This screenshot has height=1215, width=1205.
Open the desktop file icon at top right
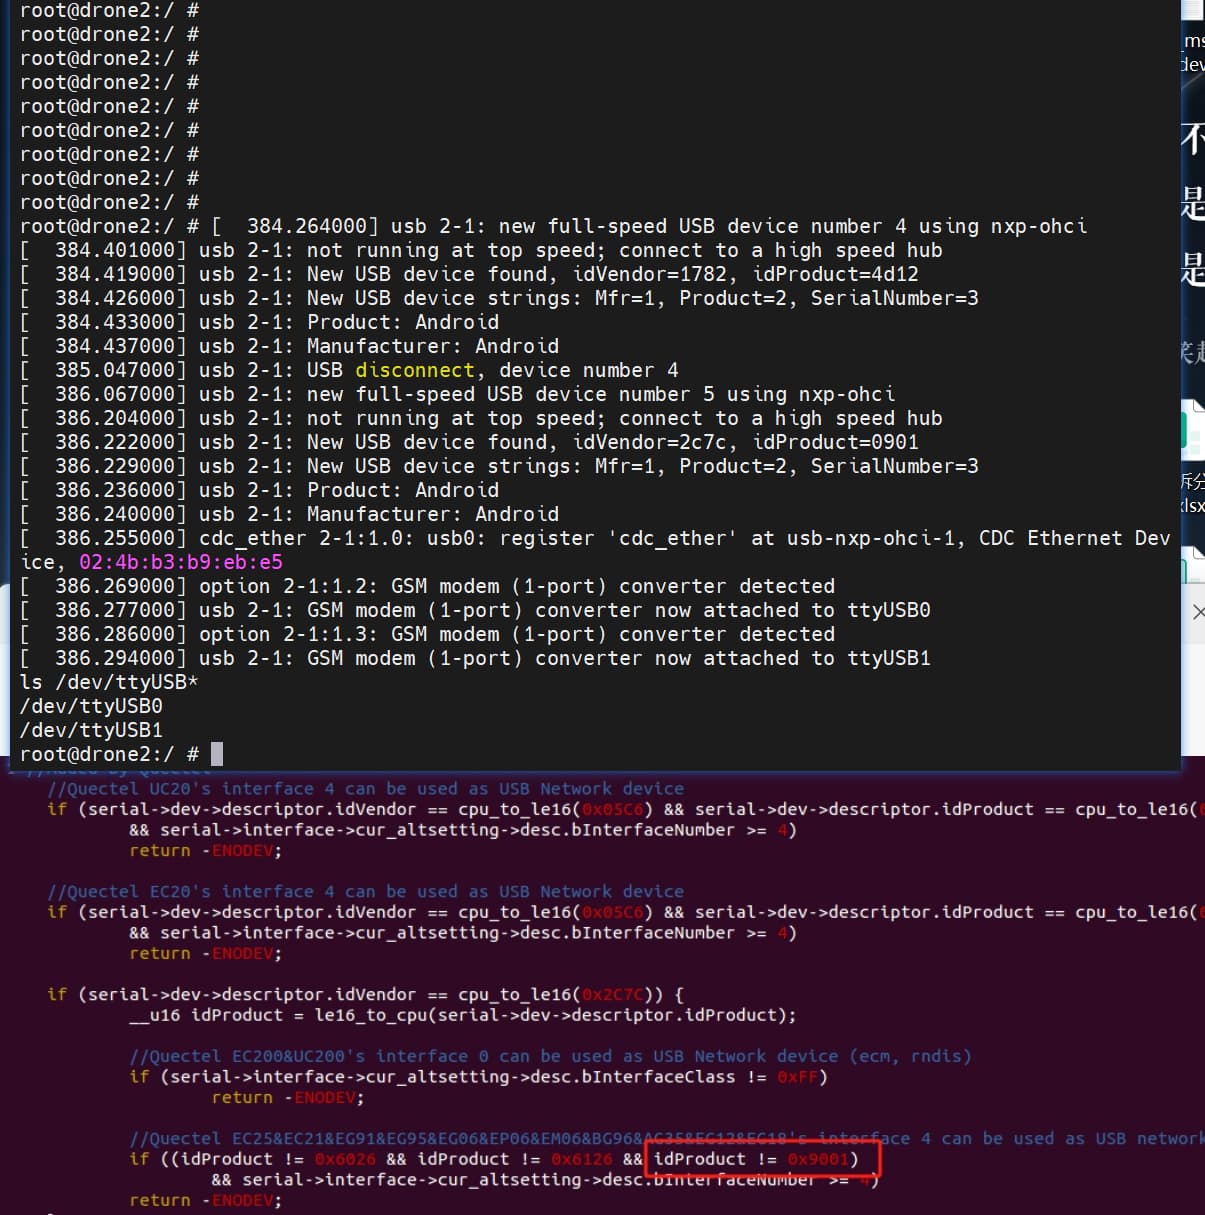(x=1193, y=10)
